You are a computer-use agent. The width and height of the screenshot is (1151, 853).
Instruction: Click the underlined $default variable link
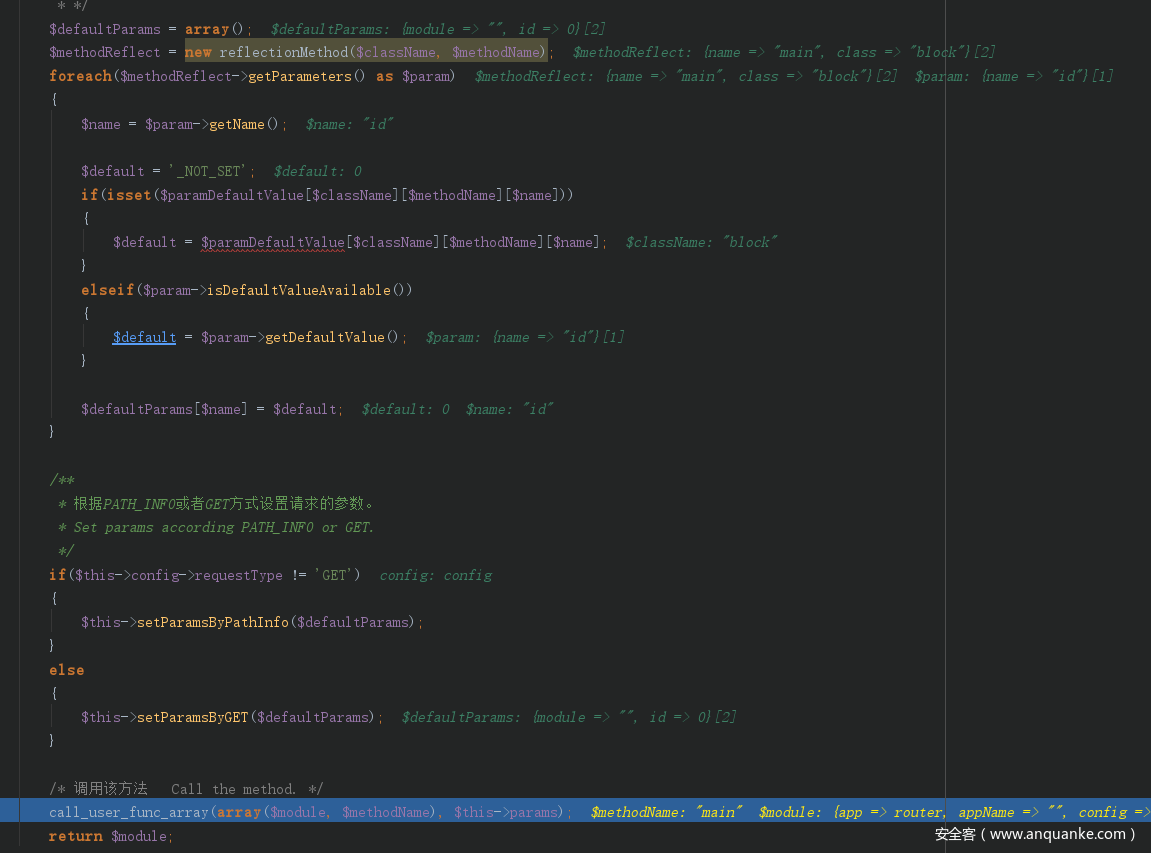tap(144, 337)
